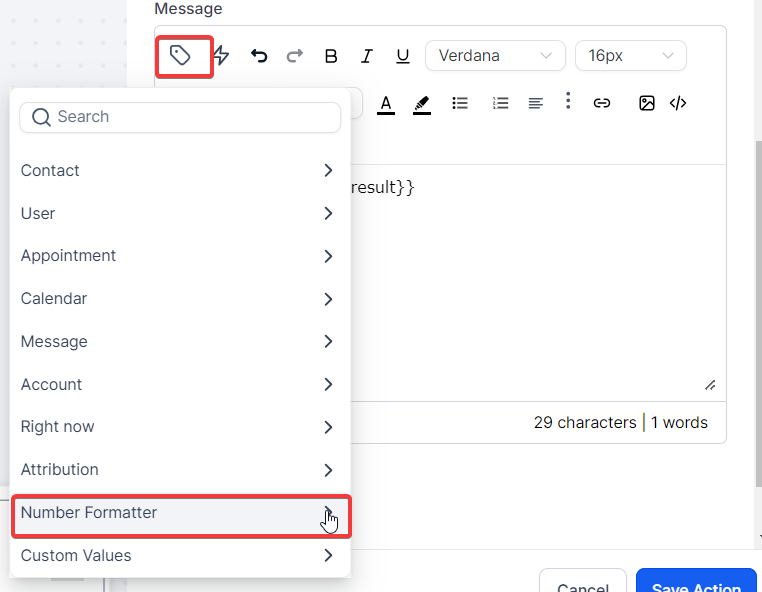Insert an image into the message

pyautogui.click(x=647, y=103)
